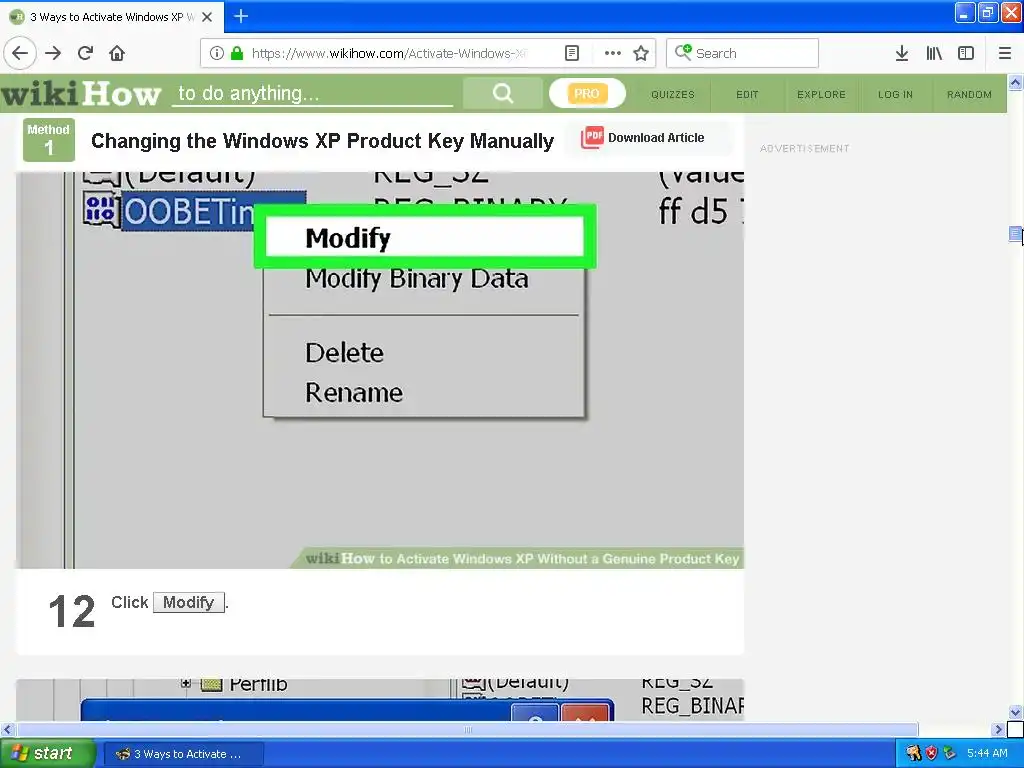Minimize the Firefox window
1024x768 pixels.
965,13
